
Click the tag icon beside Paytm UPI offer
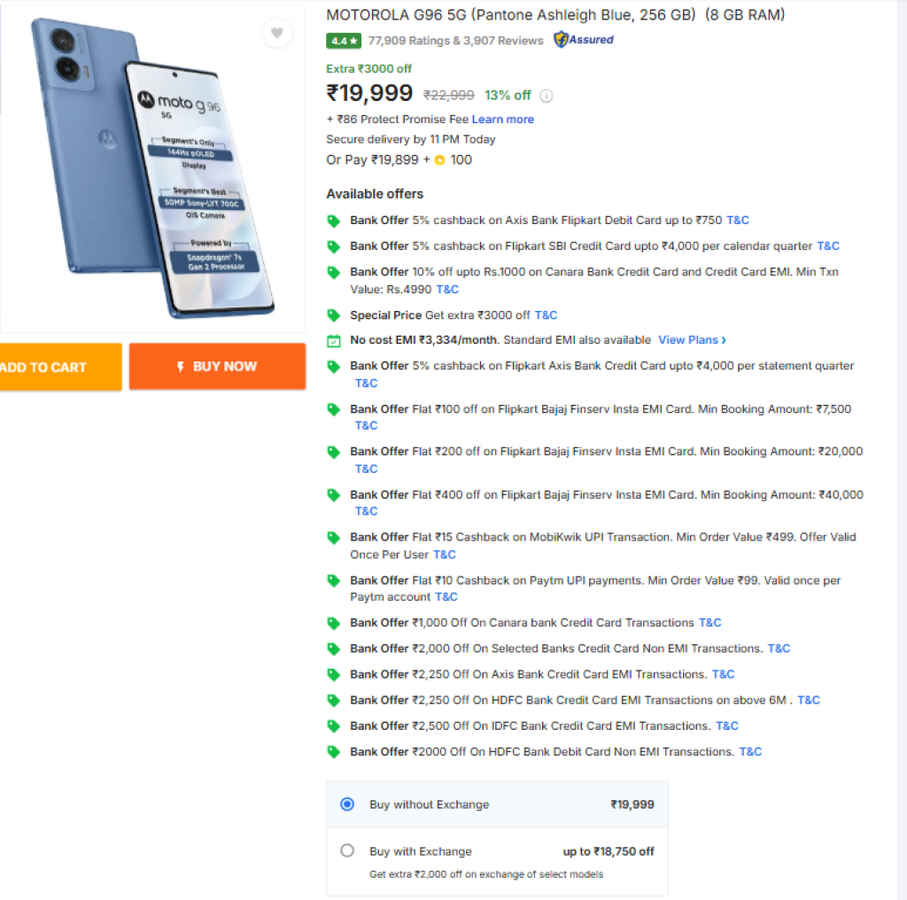(x=333, y=580)
